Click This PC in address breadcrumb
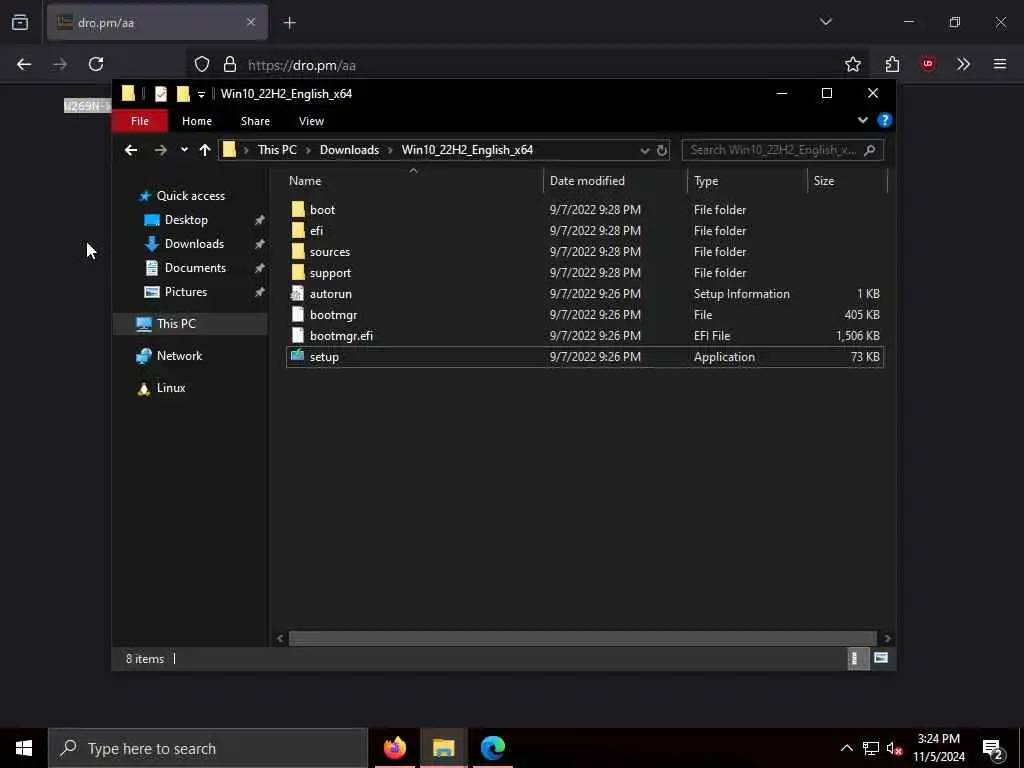 click(x=277, y=150)
